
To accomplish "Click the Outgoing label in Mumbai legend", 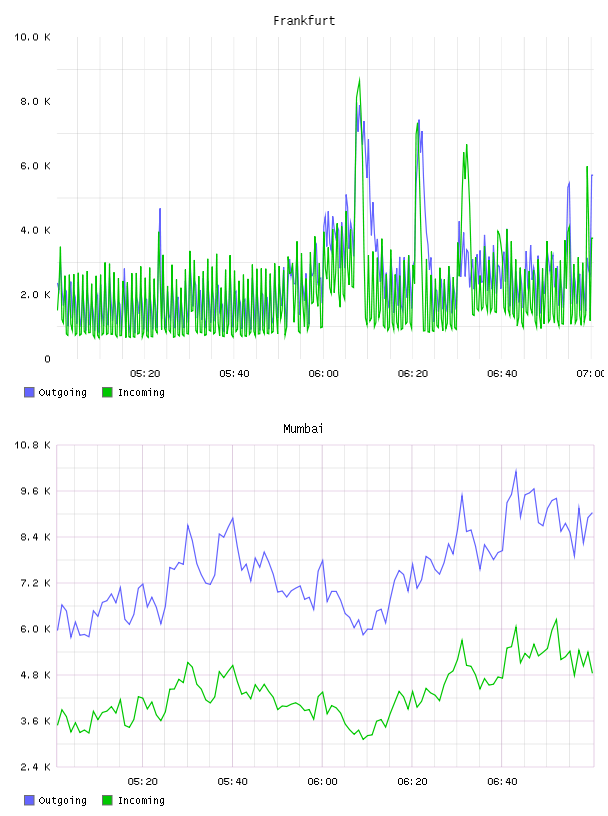I will point(62,801).
